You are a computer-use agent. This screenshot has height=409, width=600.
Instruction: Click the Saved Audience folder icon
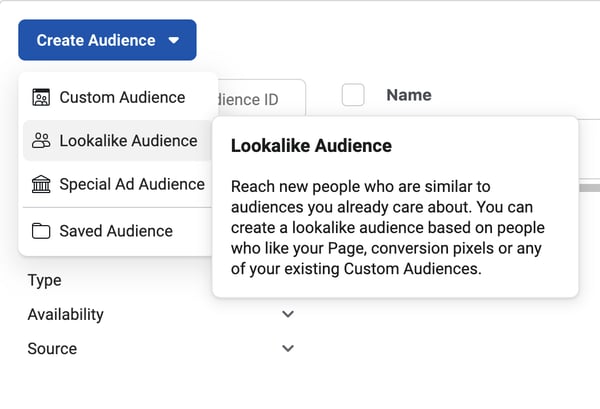(x=41, y=231)
